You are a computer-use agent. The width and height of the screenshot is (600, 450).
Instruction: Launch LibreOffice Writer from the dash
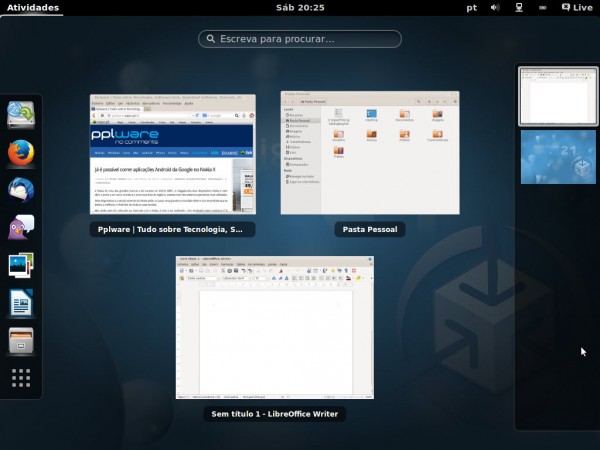[21, 303]
